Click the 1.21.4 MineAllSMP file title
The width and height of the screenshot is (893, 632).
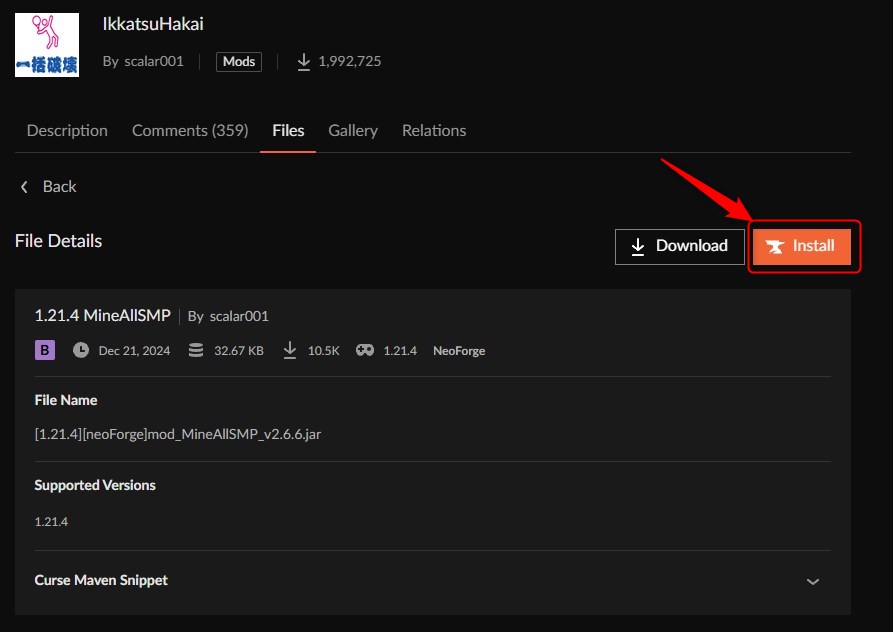click(x=103, y=315)
